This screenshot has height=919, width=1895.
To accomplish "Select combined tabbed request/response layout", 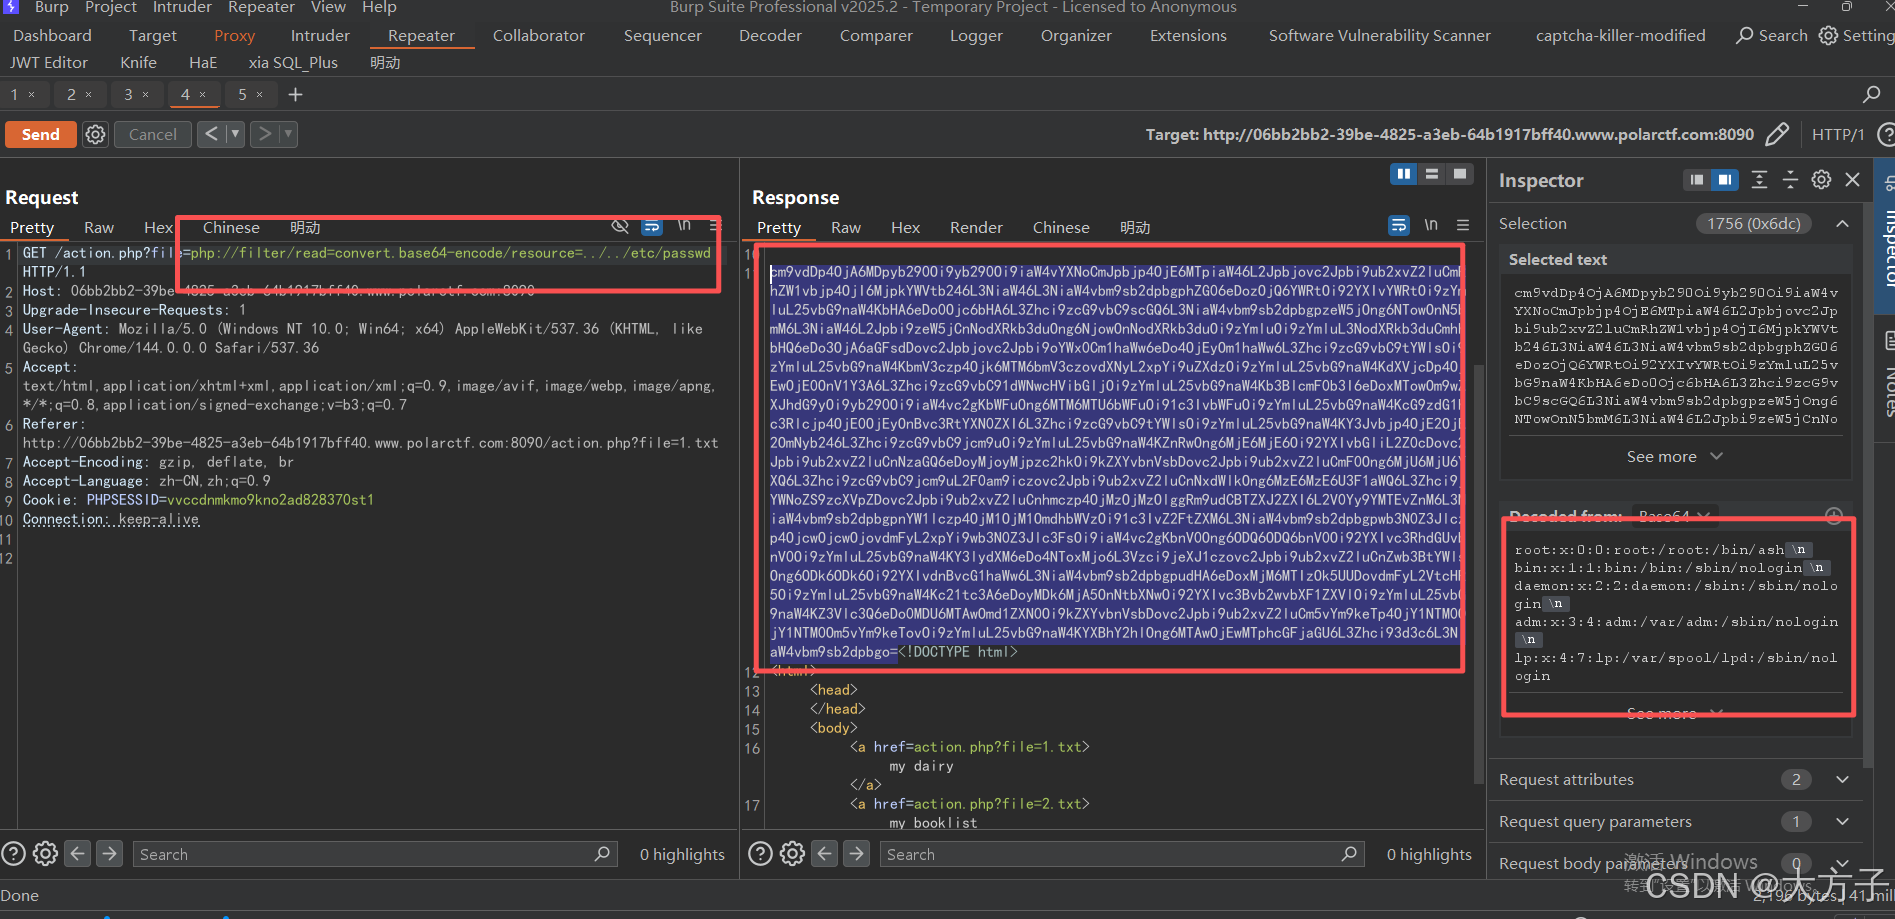I will [1460, 174].
